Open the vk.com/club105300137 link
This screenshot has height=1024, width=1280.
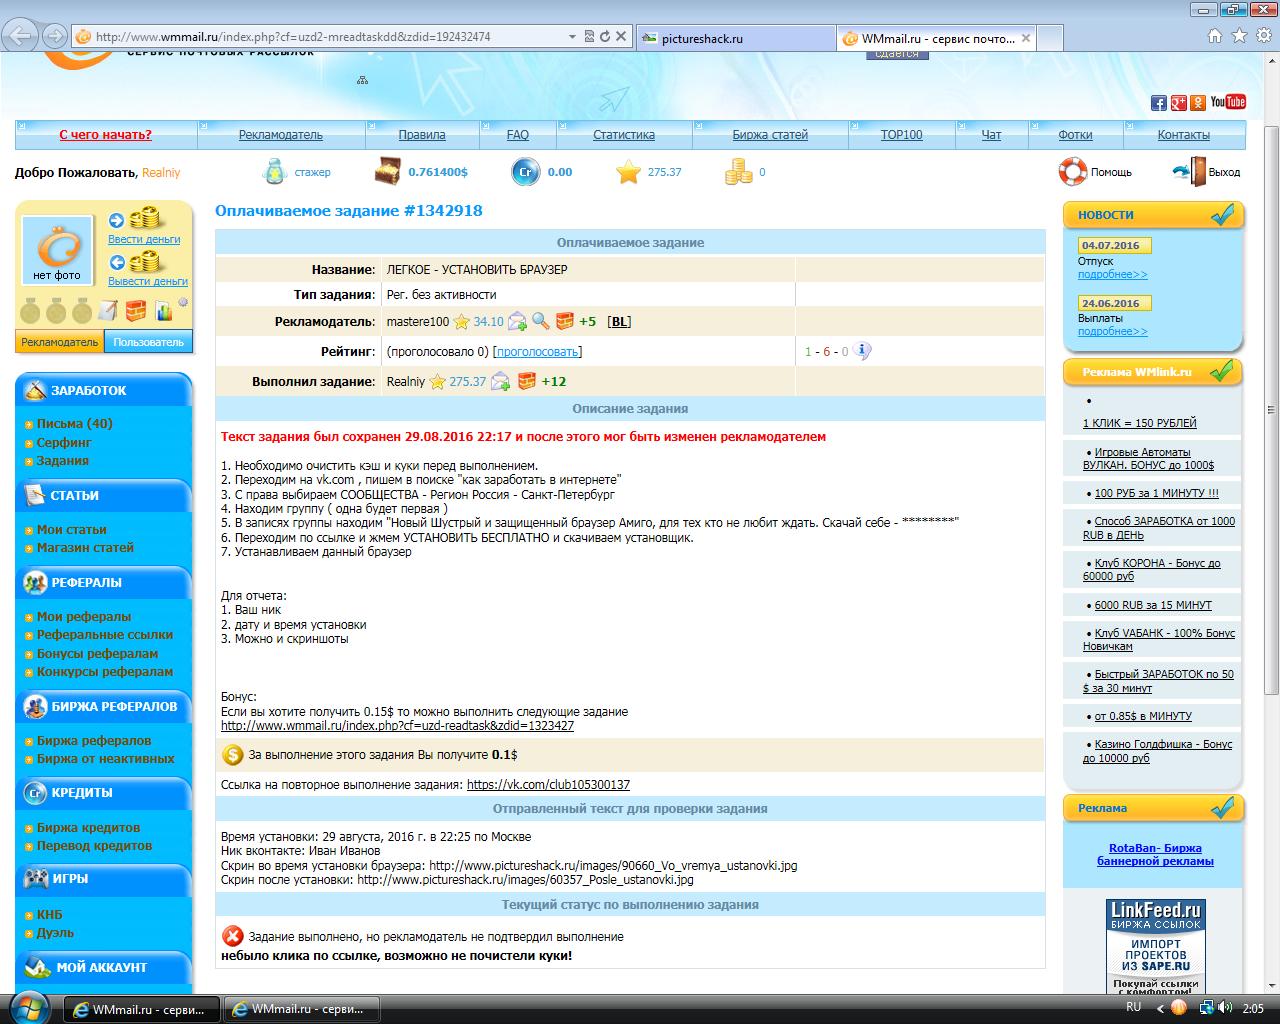coord(548,785)
